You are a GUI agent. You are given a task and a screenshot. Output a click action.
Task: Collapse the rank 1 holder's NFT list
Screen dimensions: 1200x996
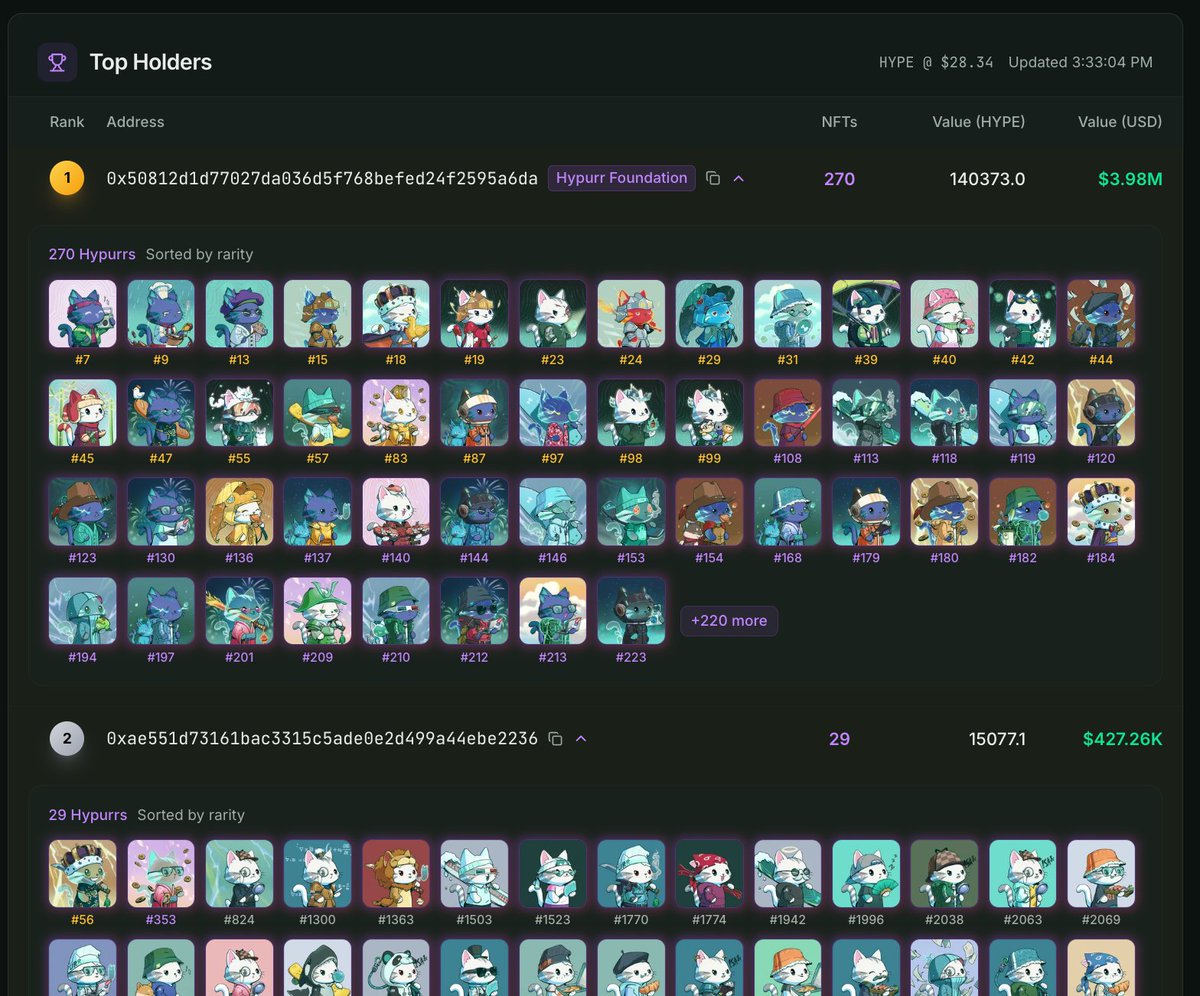(739, 179)
